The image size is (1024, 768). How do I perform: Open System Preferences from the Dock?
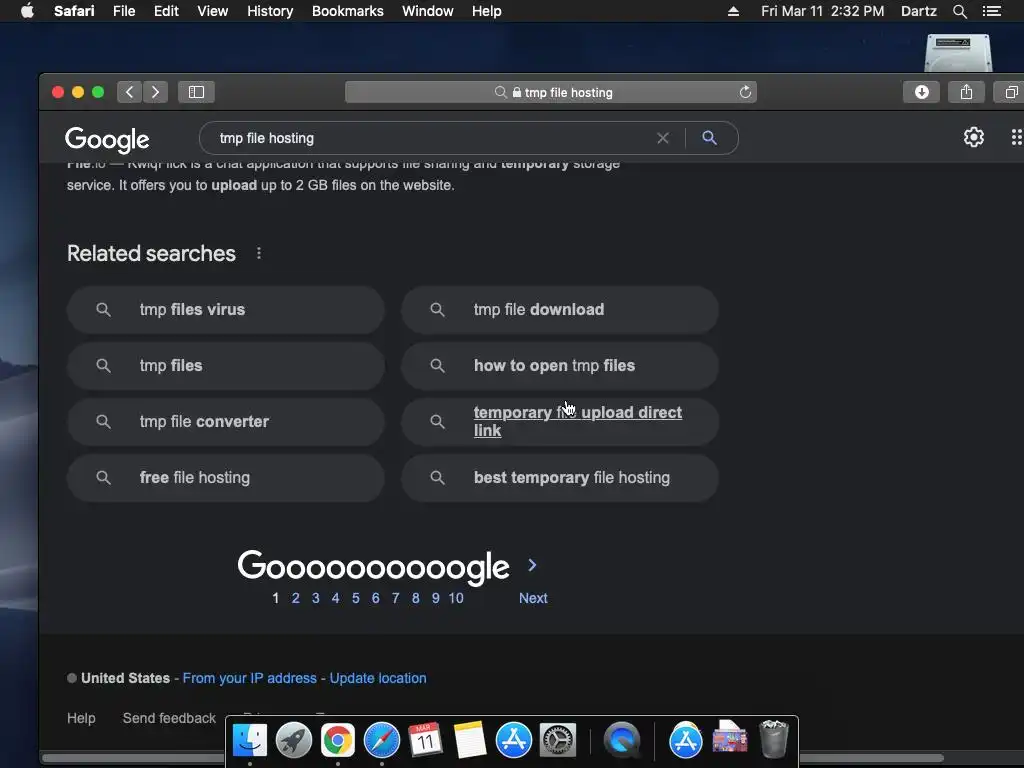tap(557, 741)
